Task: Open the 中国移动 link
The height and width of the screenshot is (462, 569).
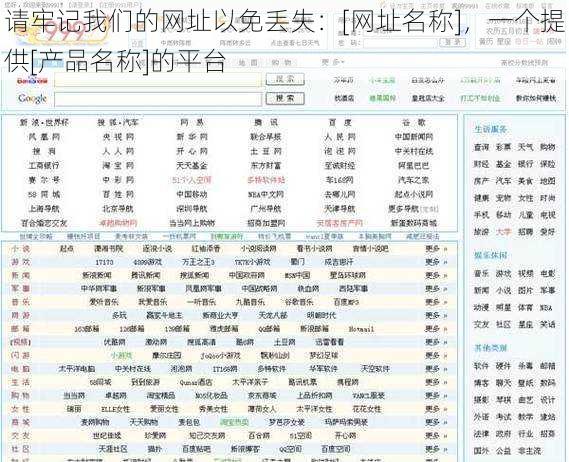Action: click(x=192, y=194)
